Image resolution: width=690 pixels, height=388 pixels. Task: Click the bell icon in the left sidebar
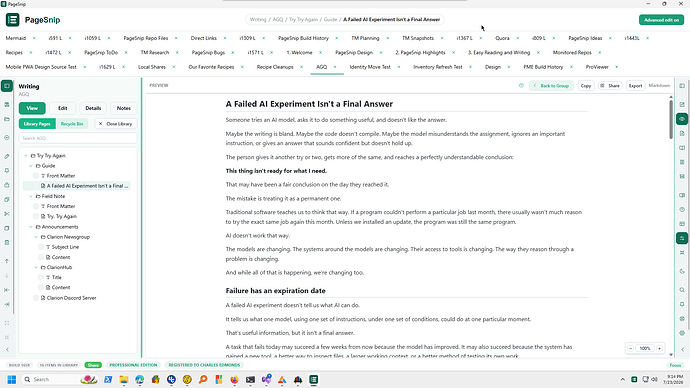pos(7,171)
